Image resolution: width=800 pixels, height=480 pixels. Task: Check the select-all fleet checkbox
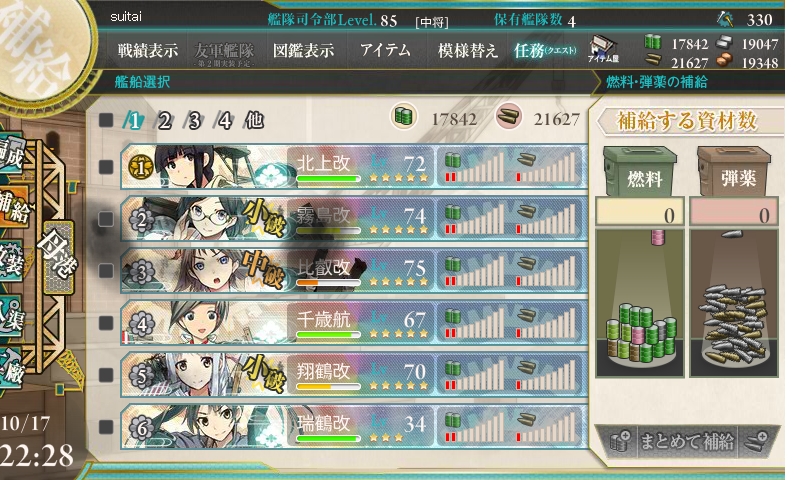106,120
